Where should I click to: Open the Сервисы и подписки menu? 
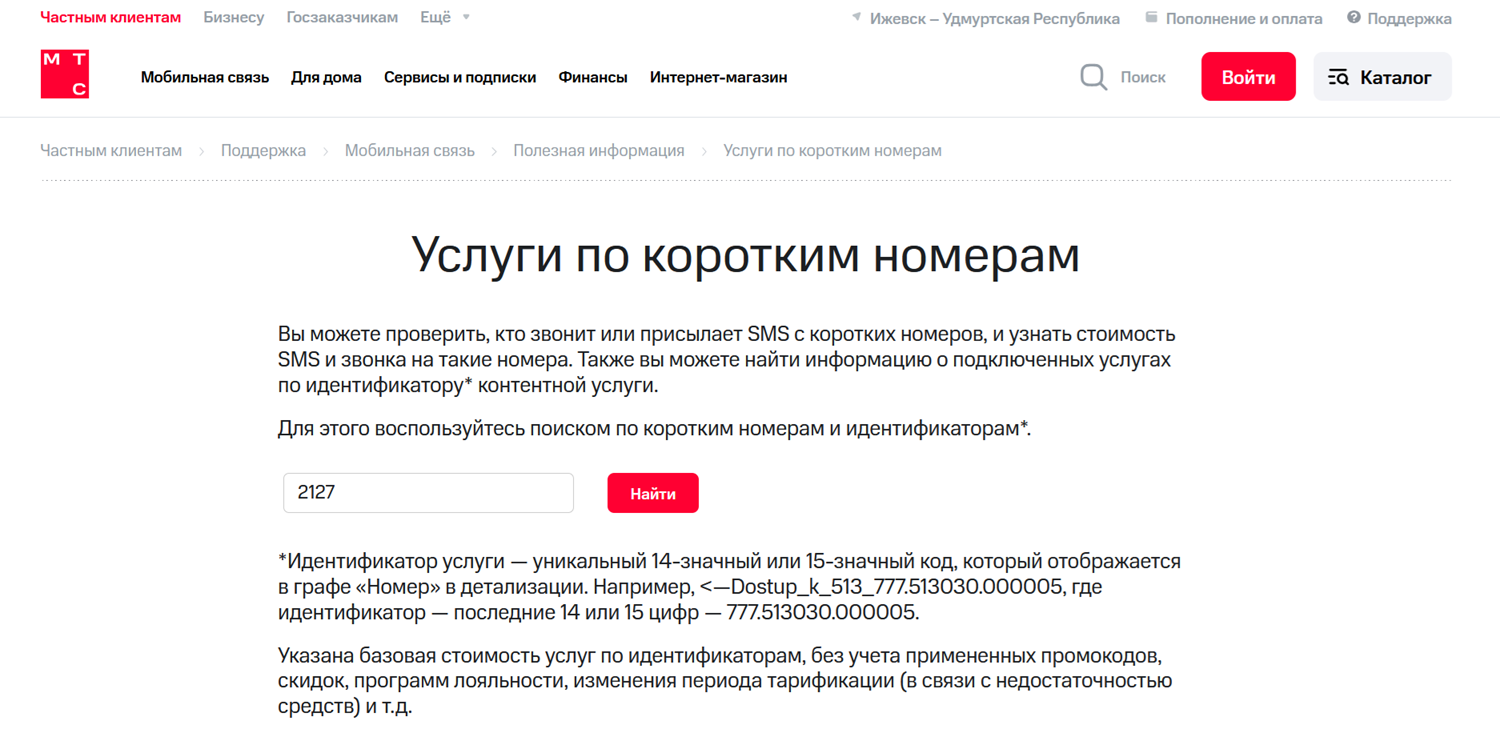460,77
